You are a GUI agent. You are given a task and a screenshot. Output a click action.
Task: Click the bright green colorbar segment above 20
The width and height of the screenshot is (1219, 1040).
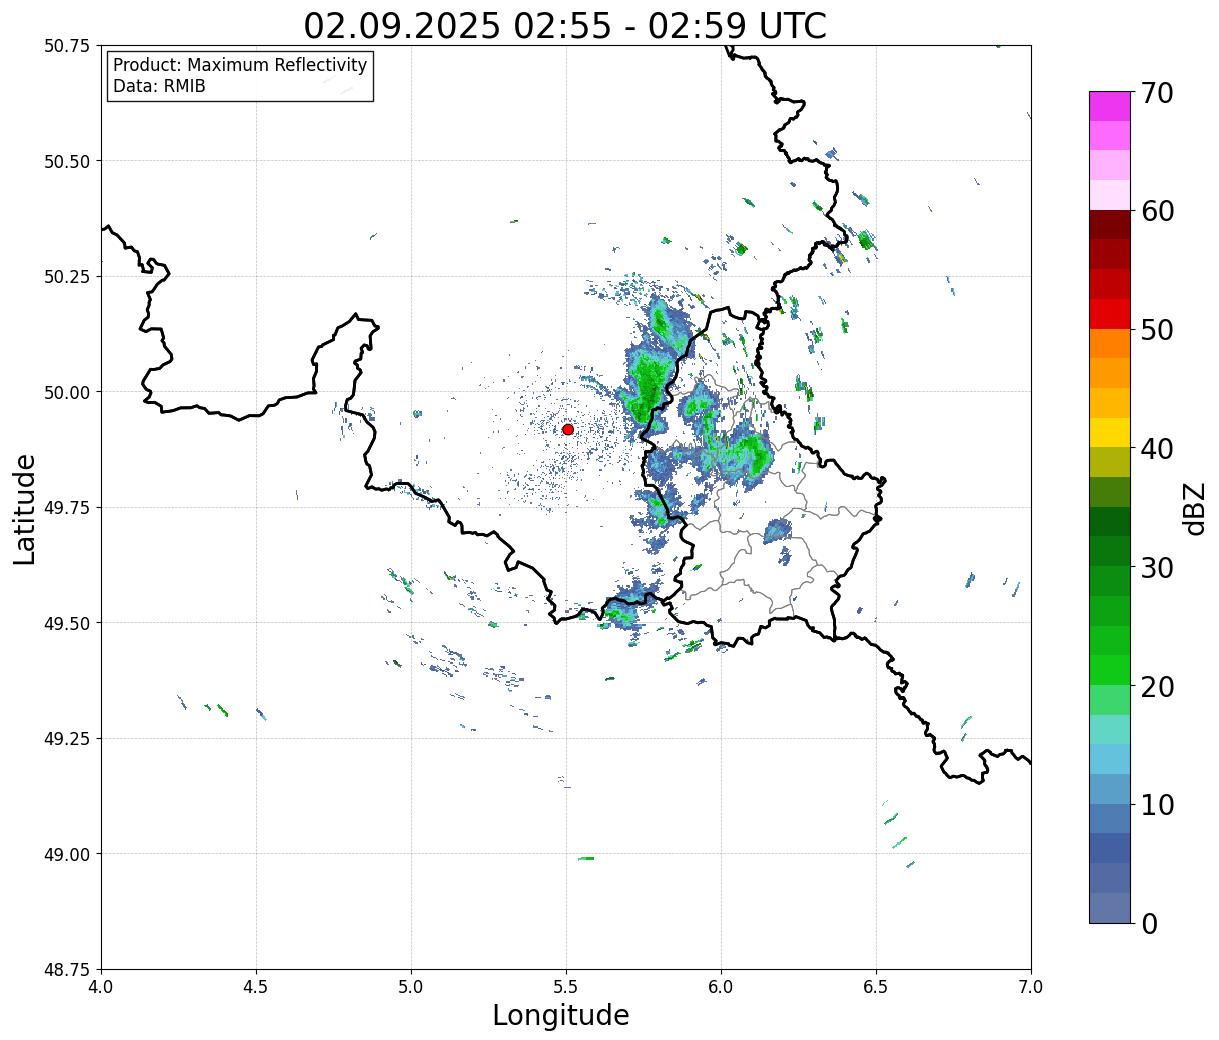1110,670
